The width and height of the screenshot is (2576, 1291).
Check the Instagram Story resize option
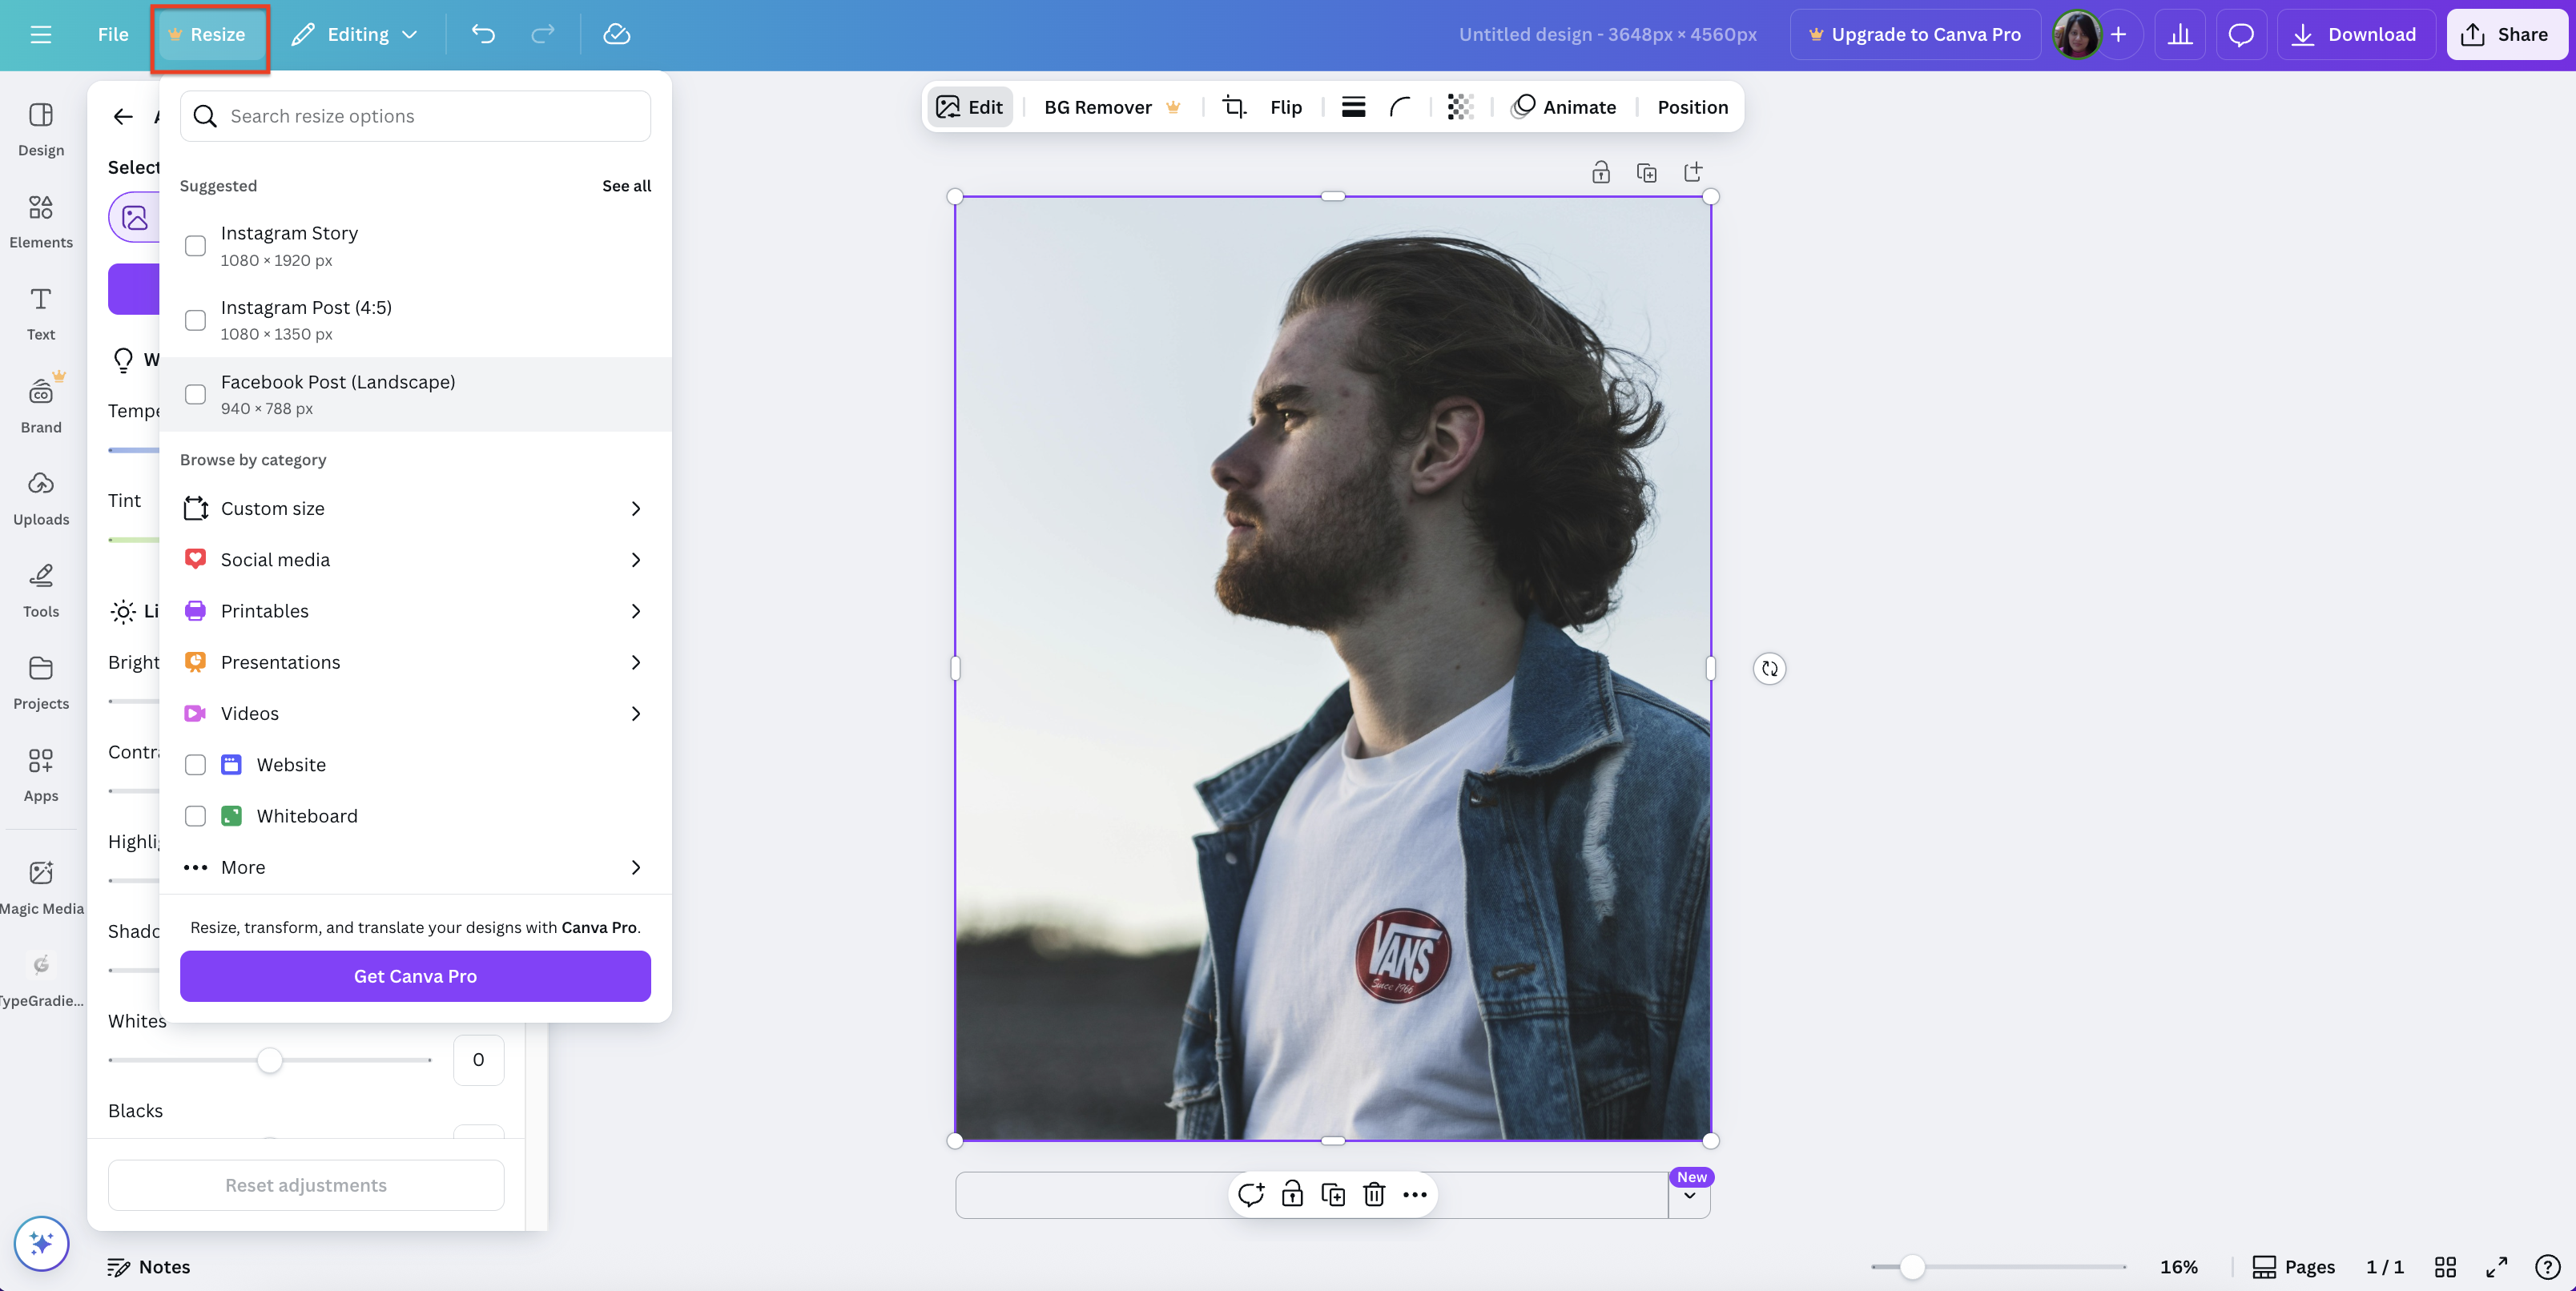[x=196, y=245]
